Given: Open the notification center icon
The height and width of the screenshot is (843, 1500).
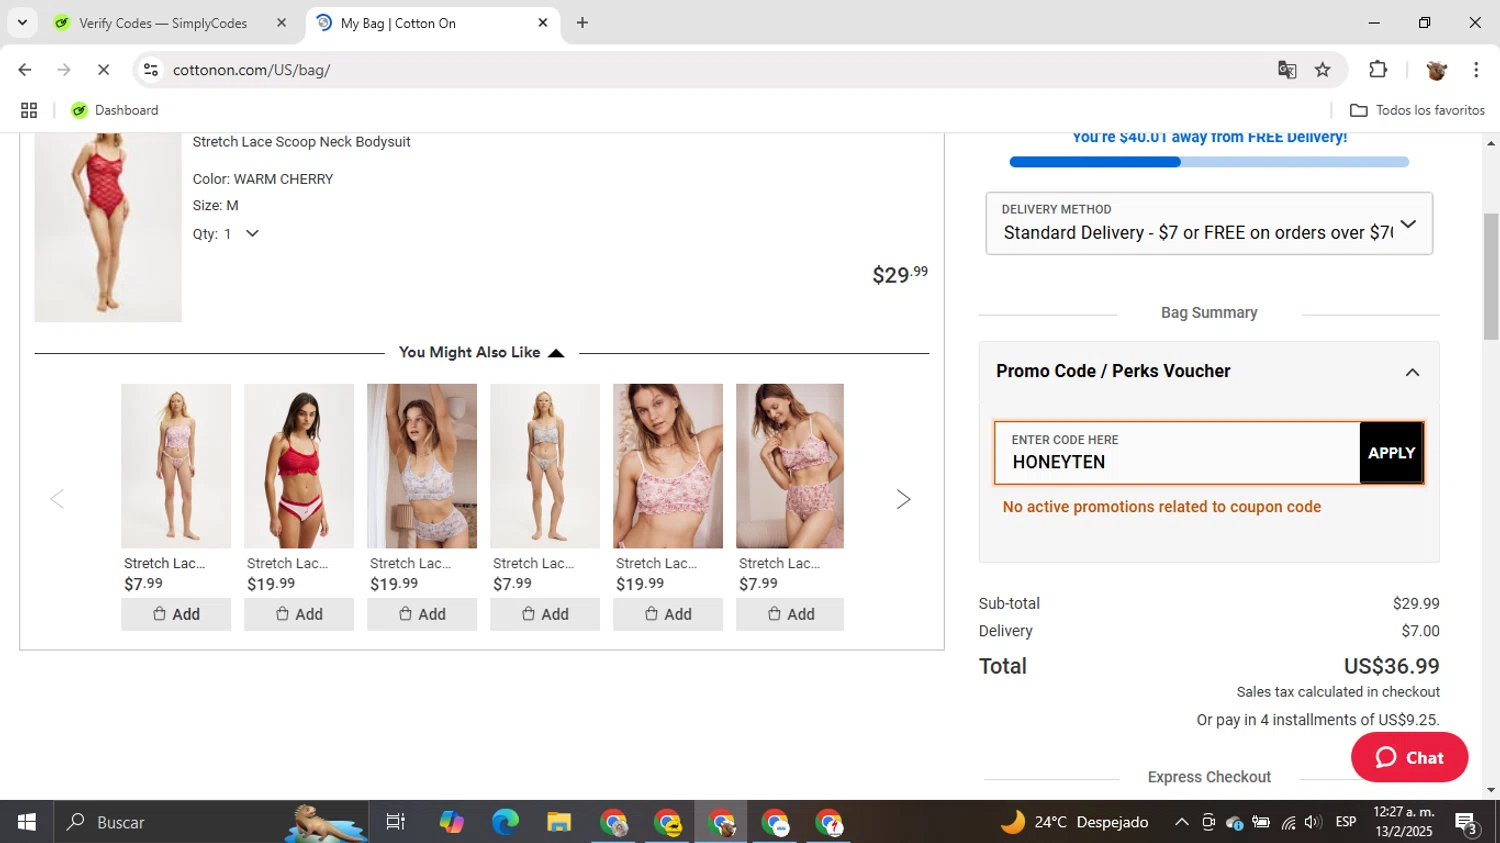Looking at the screenshot, I should pos(1467,823).
